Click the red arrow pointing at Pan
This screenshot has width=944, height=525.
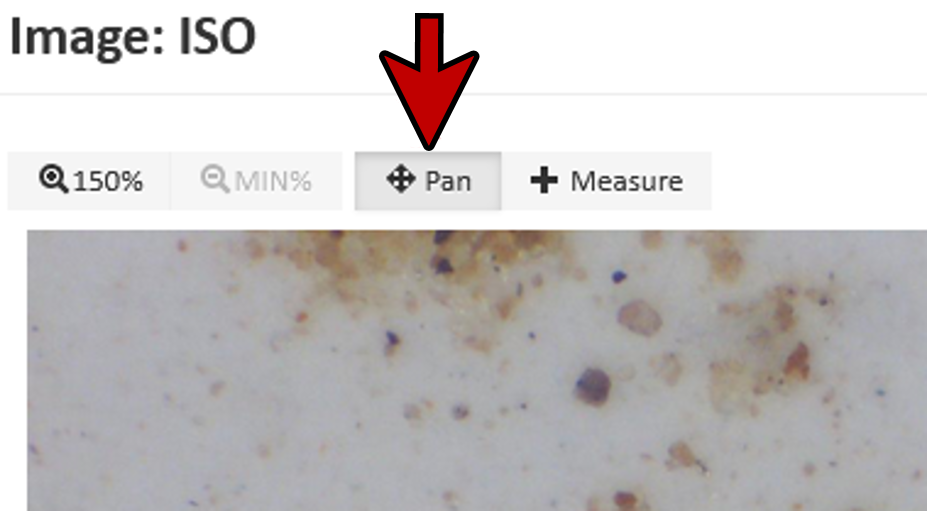click(429, 81)
